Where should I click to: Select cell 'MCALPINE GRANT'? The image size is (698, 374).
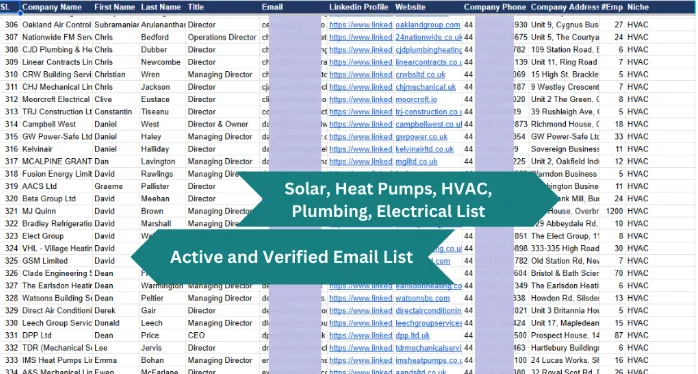tap(57, 162)
